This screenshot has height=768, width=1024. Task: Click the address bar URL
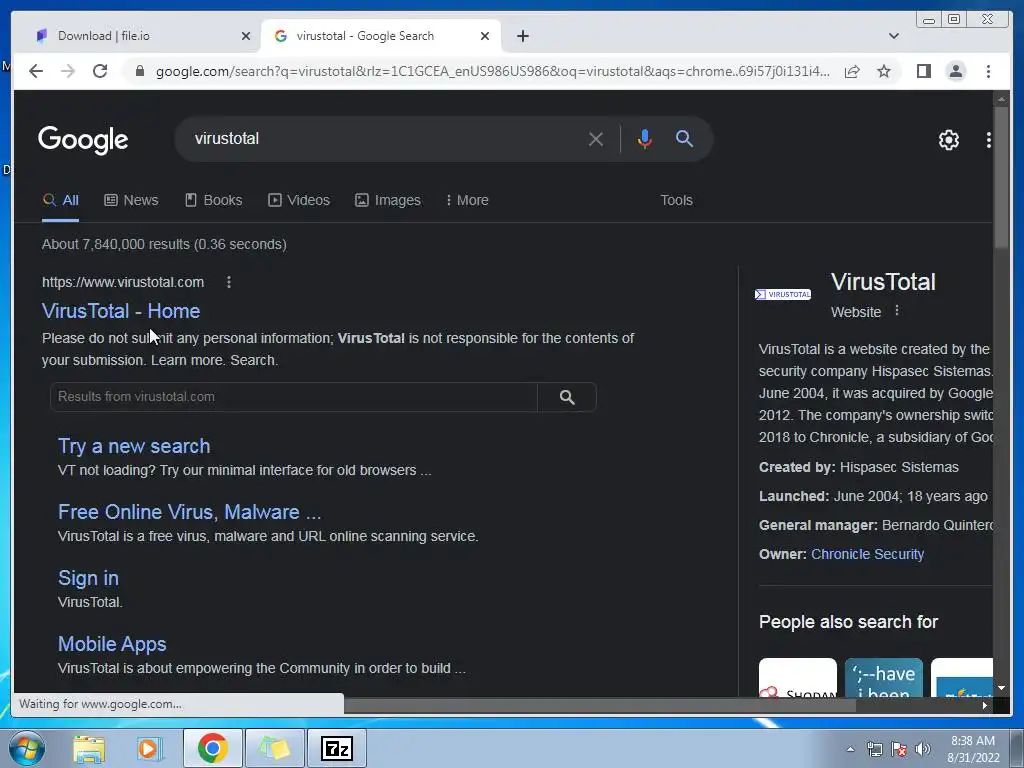[492, 71]
